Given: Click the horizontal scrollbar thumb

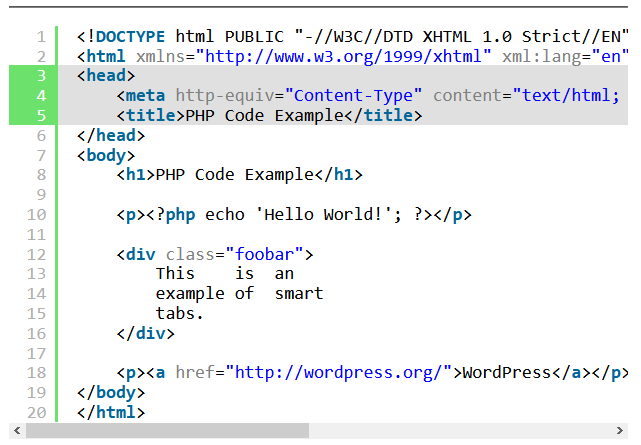Looking at the screenshot, I should (x=168, y=431).
